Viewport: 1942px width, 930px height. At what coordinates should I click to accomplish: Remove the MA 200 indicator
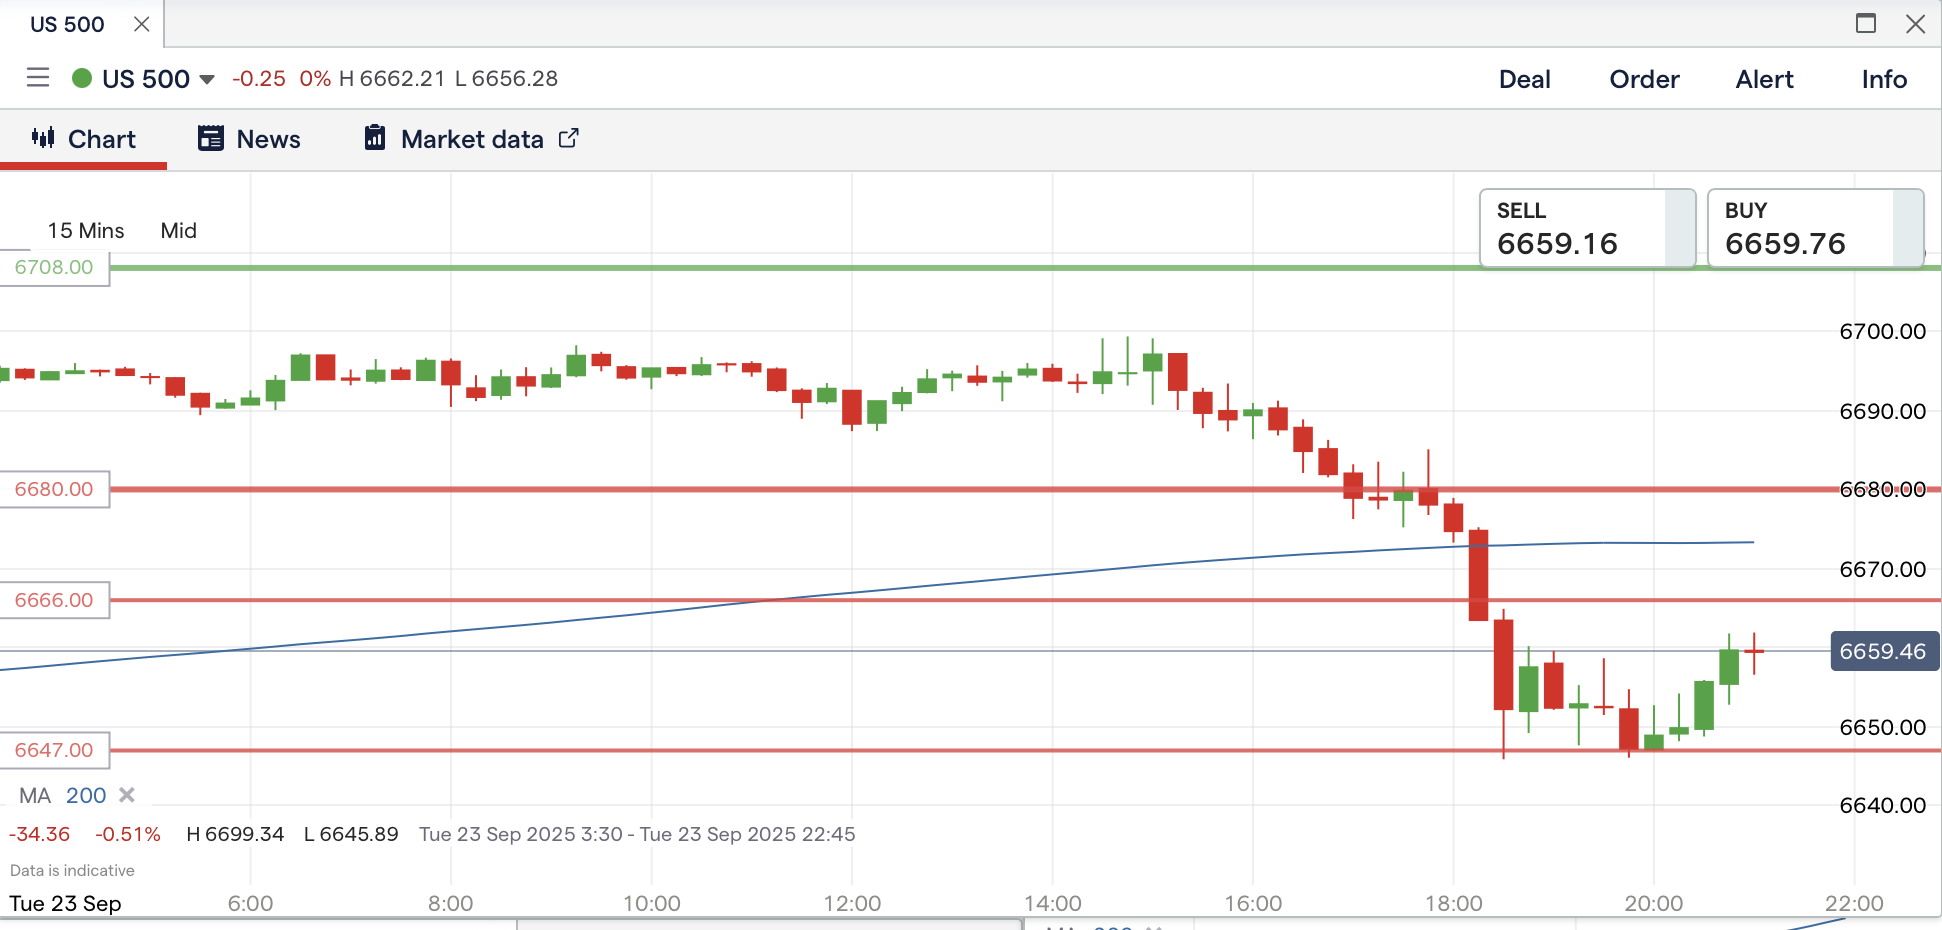[x=127, y=795]
